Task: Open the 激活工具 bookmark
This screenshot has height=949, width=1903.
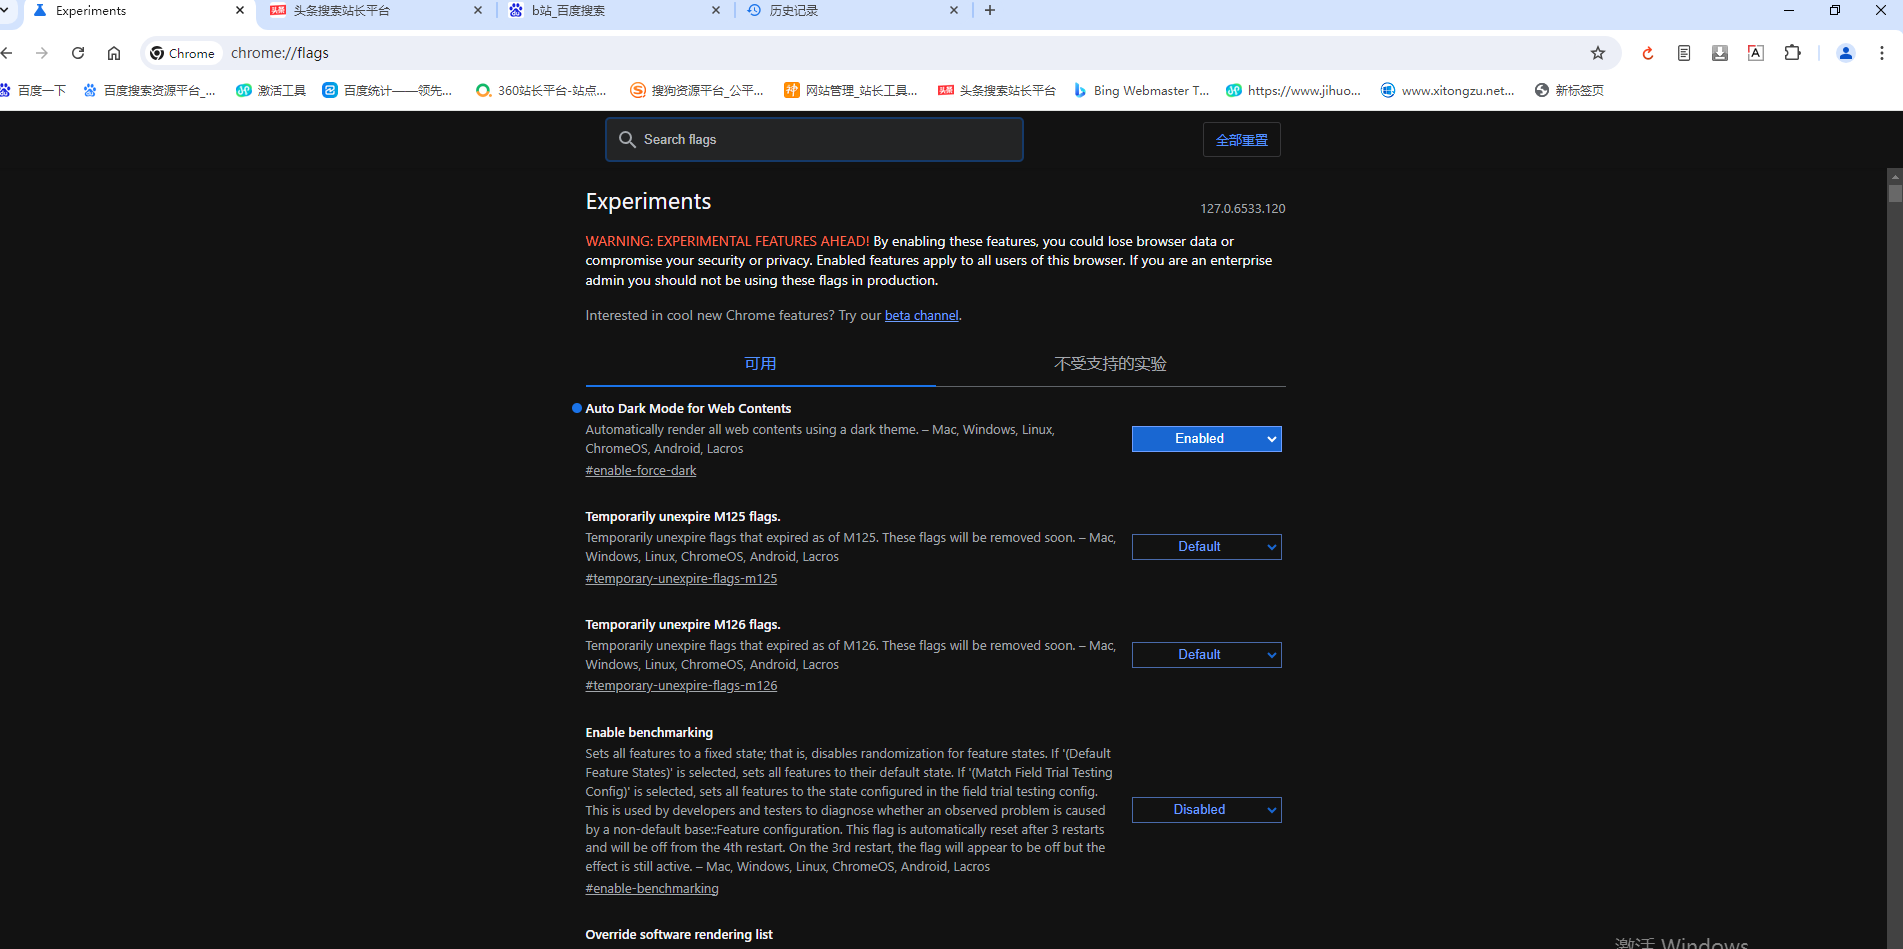Action: [x=271, y=90]
